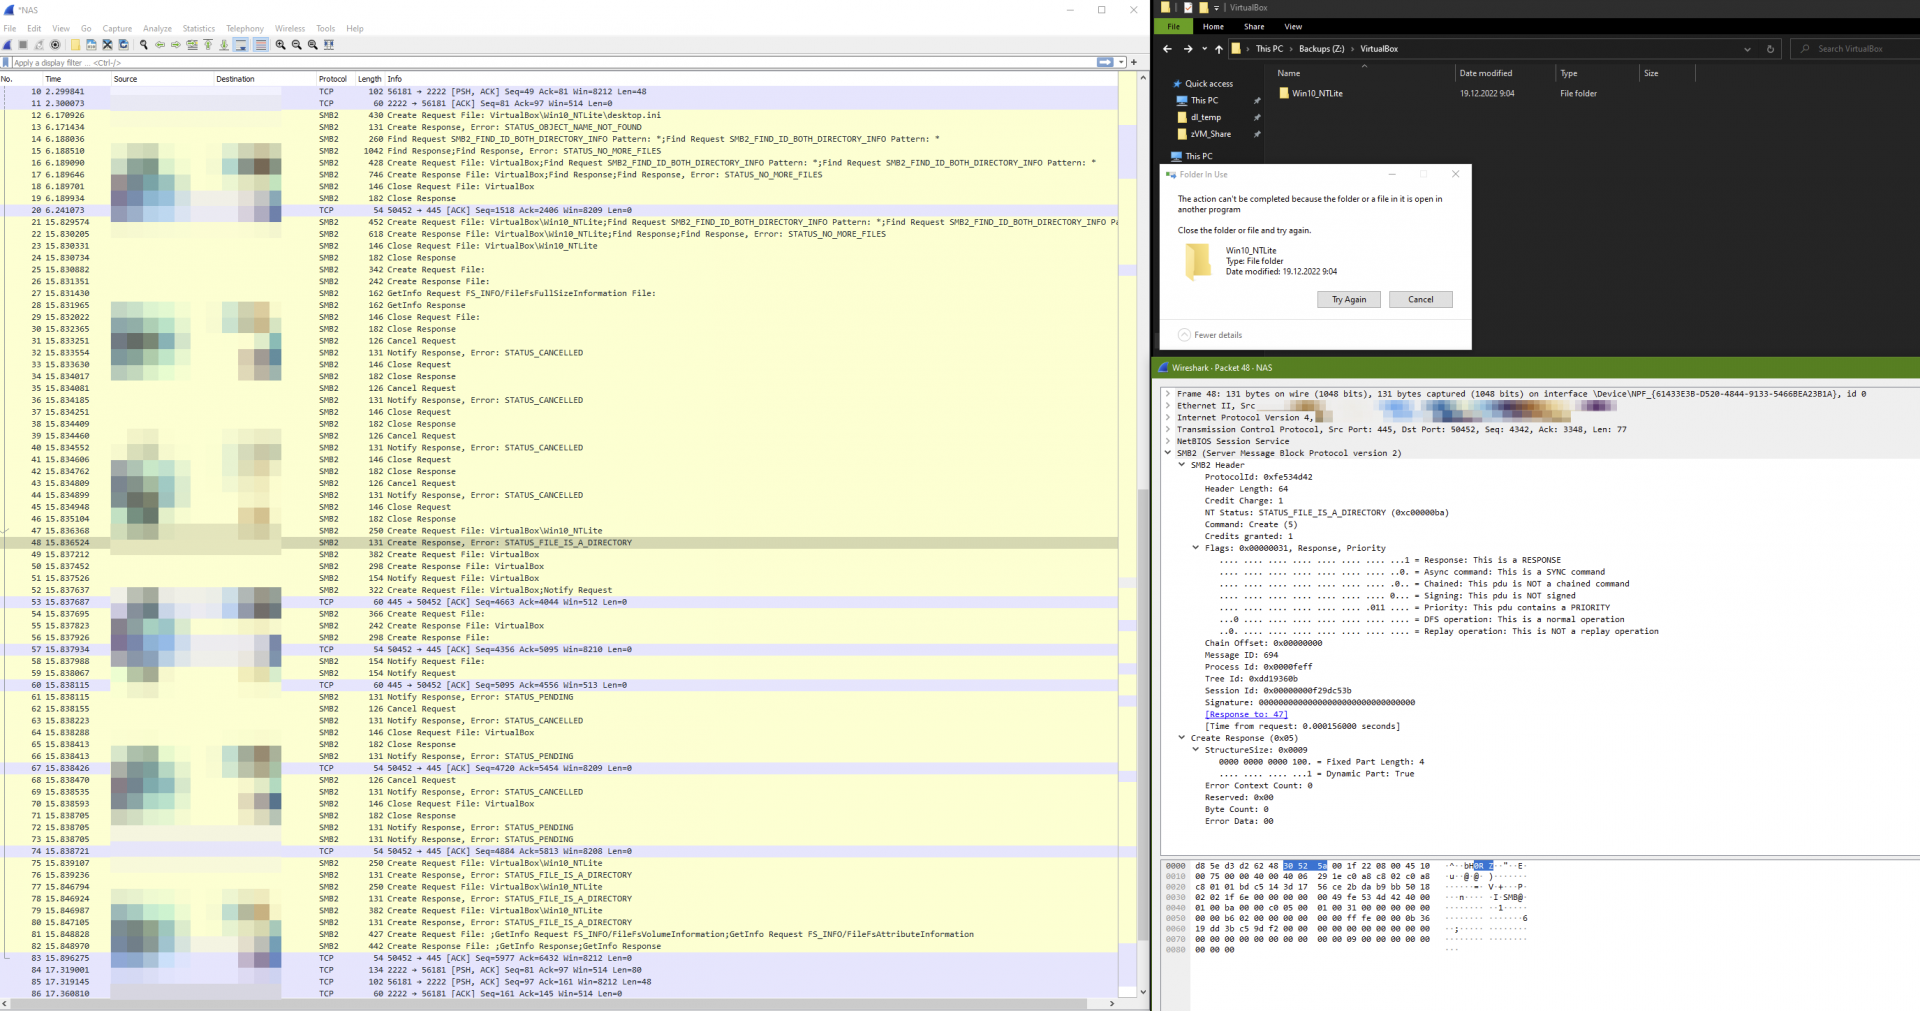Restart the current capture
1920x1011 pixels.
(x=39, y=45)
